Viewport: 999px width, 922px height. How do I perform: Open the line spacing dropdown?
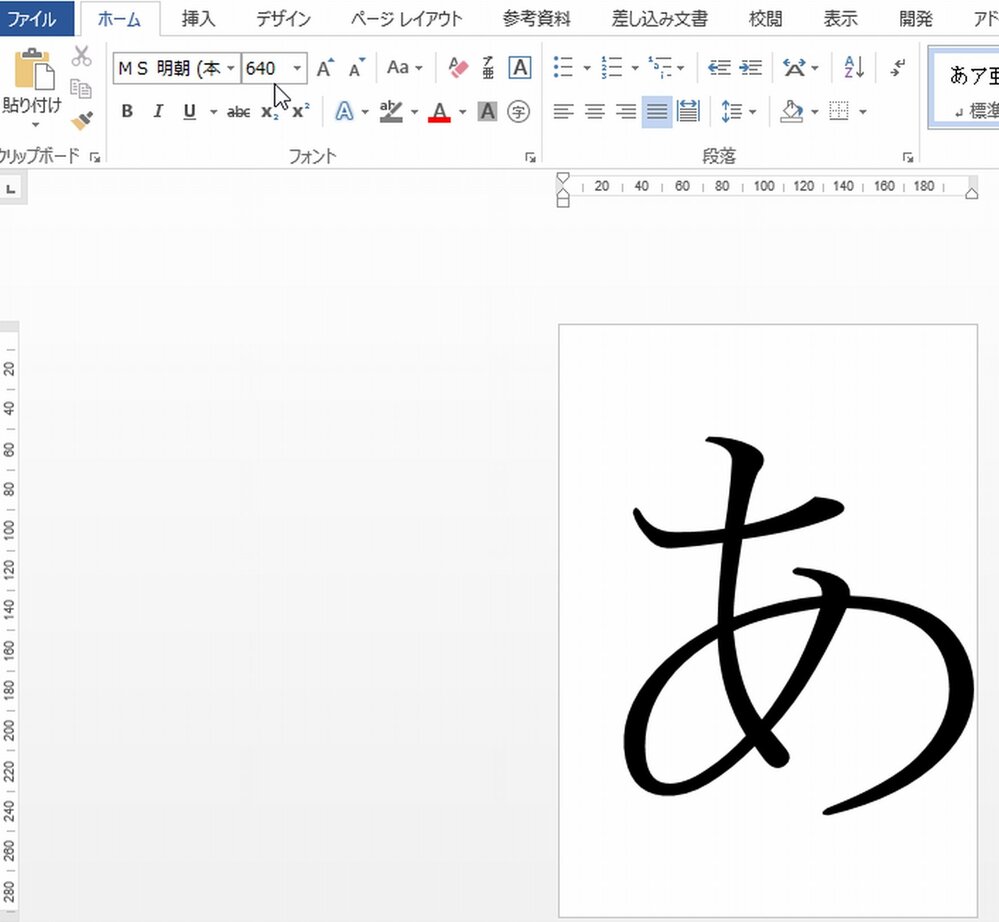pos(738,112)
